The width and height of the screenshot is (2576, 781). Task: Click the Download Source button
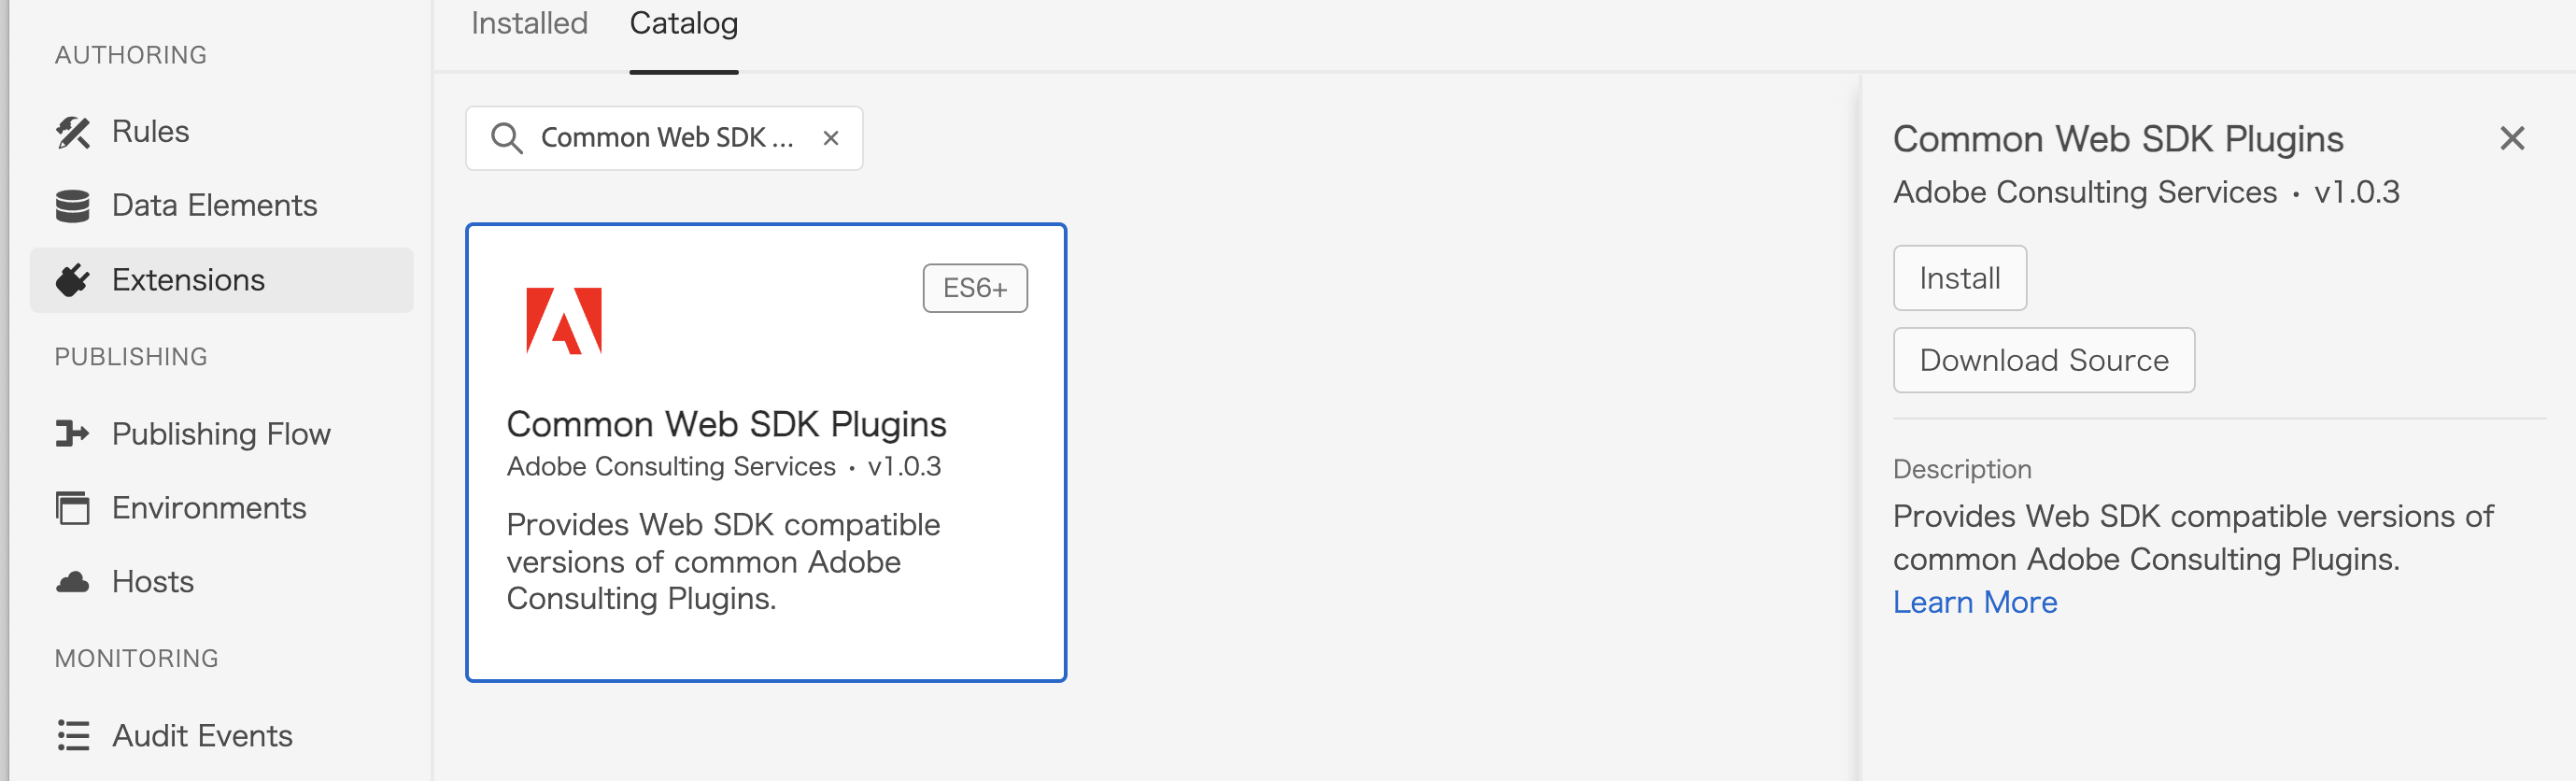coord(2043,360)
